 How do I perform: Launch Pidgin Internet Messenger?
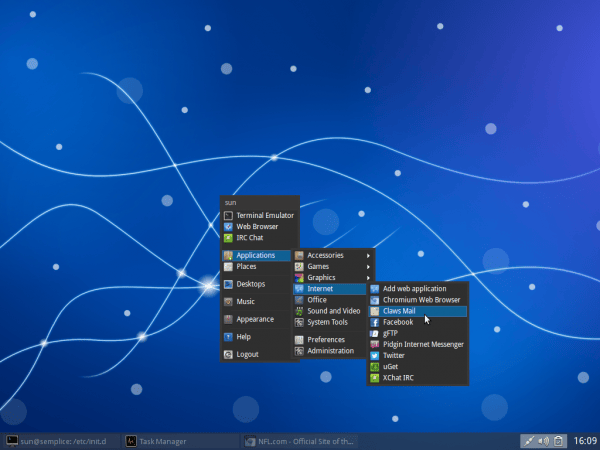pos(422,344)
